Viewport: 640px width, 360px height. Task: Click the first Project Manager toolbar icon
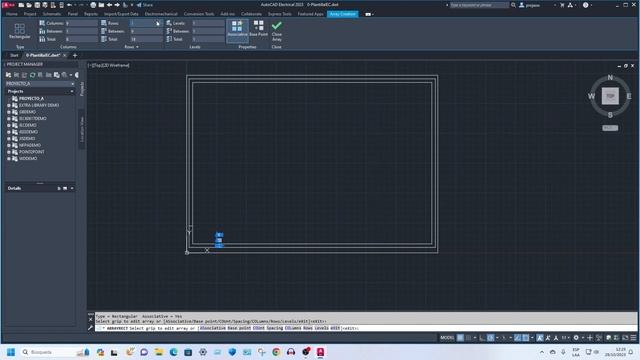[x=8, y=75]
